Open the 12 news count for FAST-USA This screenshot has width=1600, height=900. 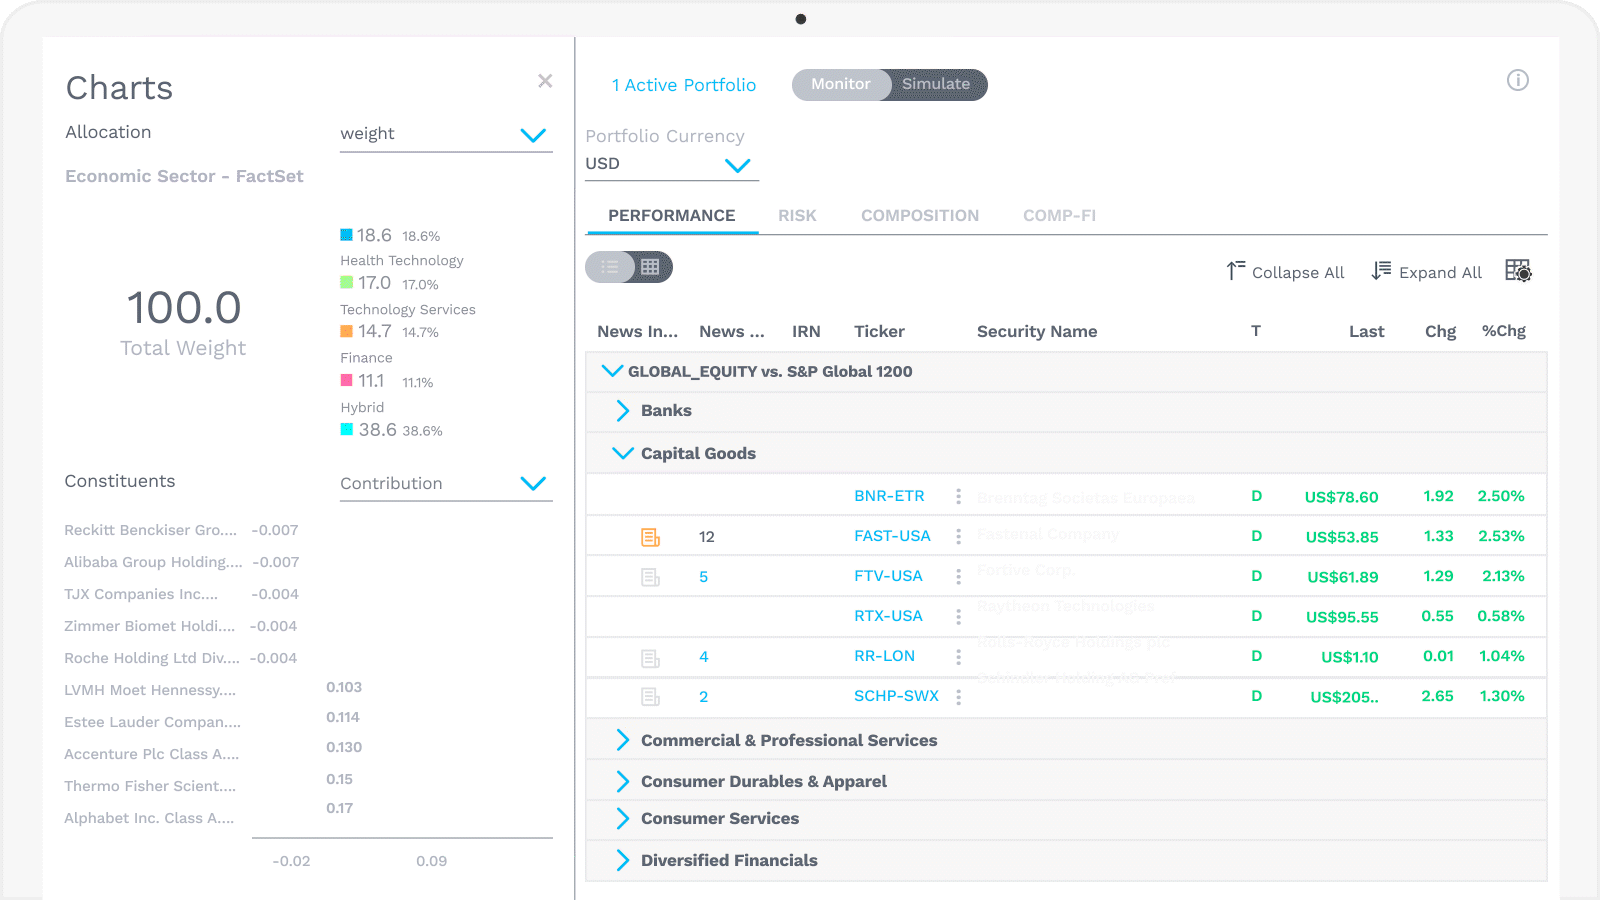707,537
